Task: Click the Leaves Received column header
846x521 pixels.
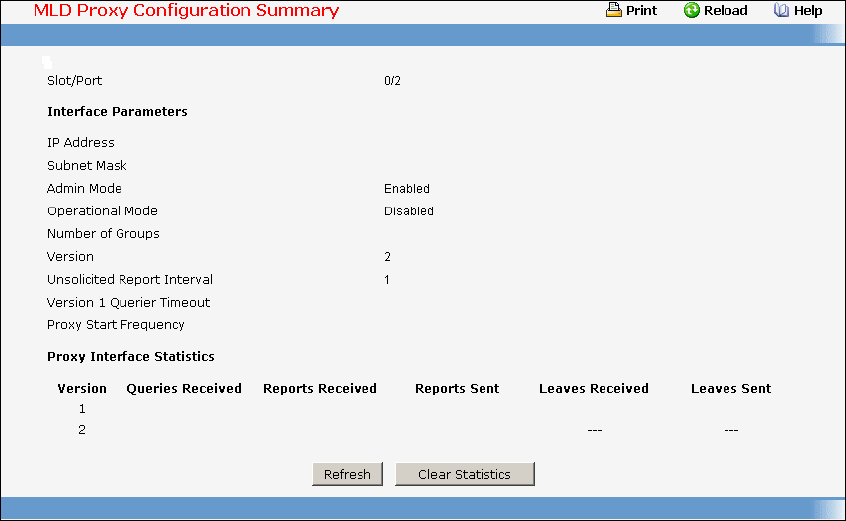Action: (594, 388)
